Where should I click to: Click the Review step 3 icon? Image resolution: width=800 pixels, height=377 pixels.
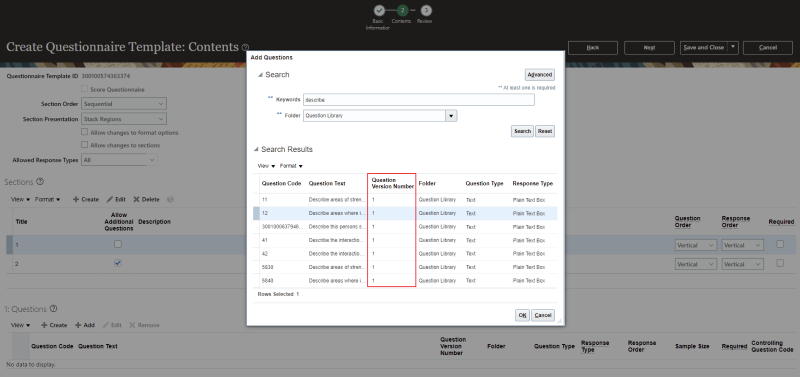click(426, 10)
